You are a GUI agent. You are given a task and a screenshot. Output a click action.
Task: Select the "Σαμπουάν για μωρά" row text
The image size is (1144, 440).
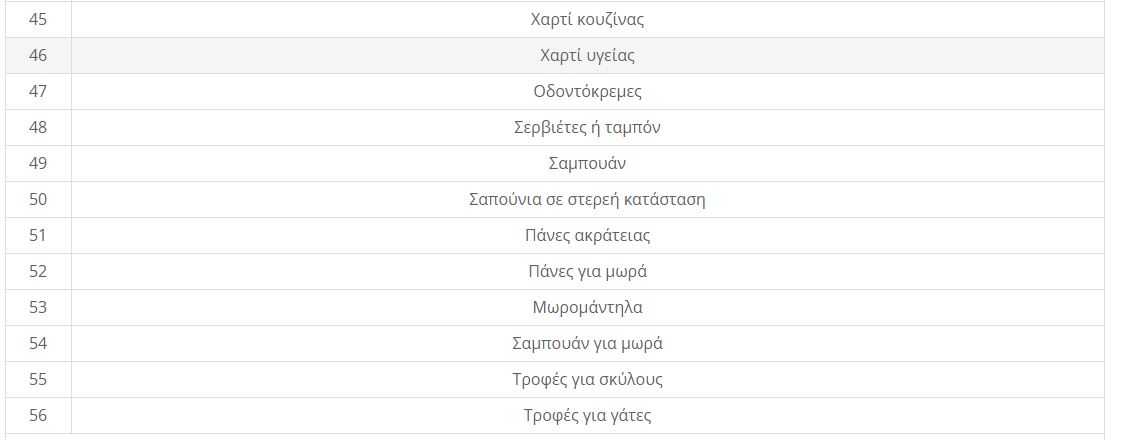pyautogui.click(x=587, y=344)
